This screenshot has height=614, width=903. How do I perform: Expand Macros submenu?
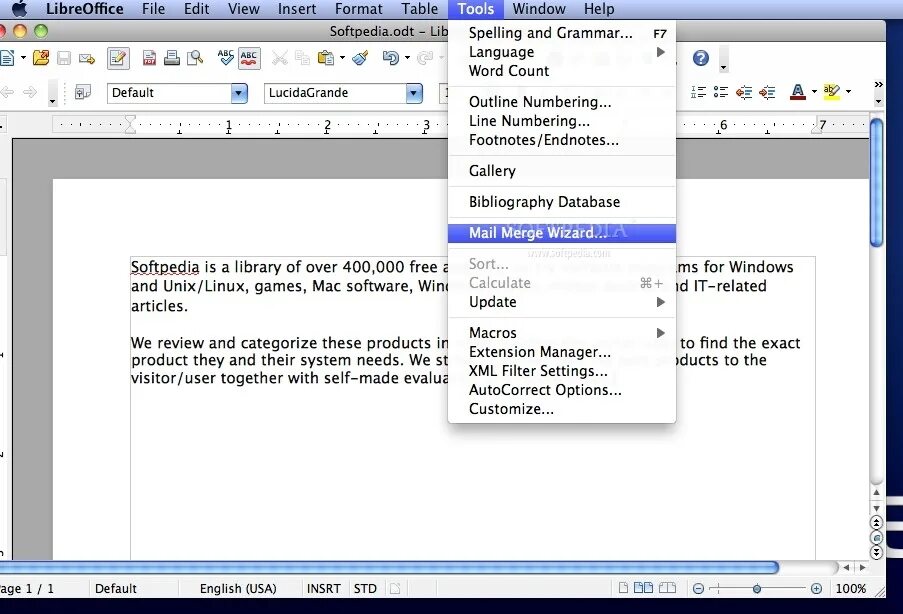coord(561,333)
